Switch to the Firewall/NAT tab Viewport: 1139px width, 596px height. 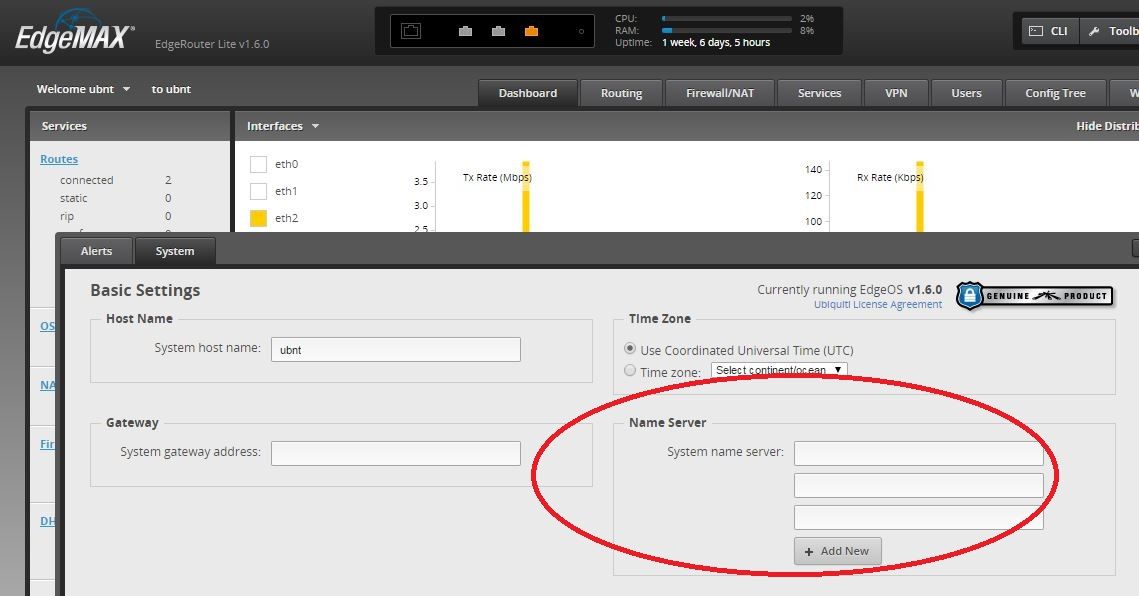[x=720, y=93]
